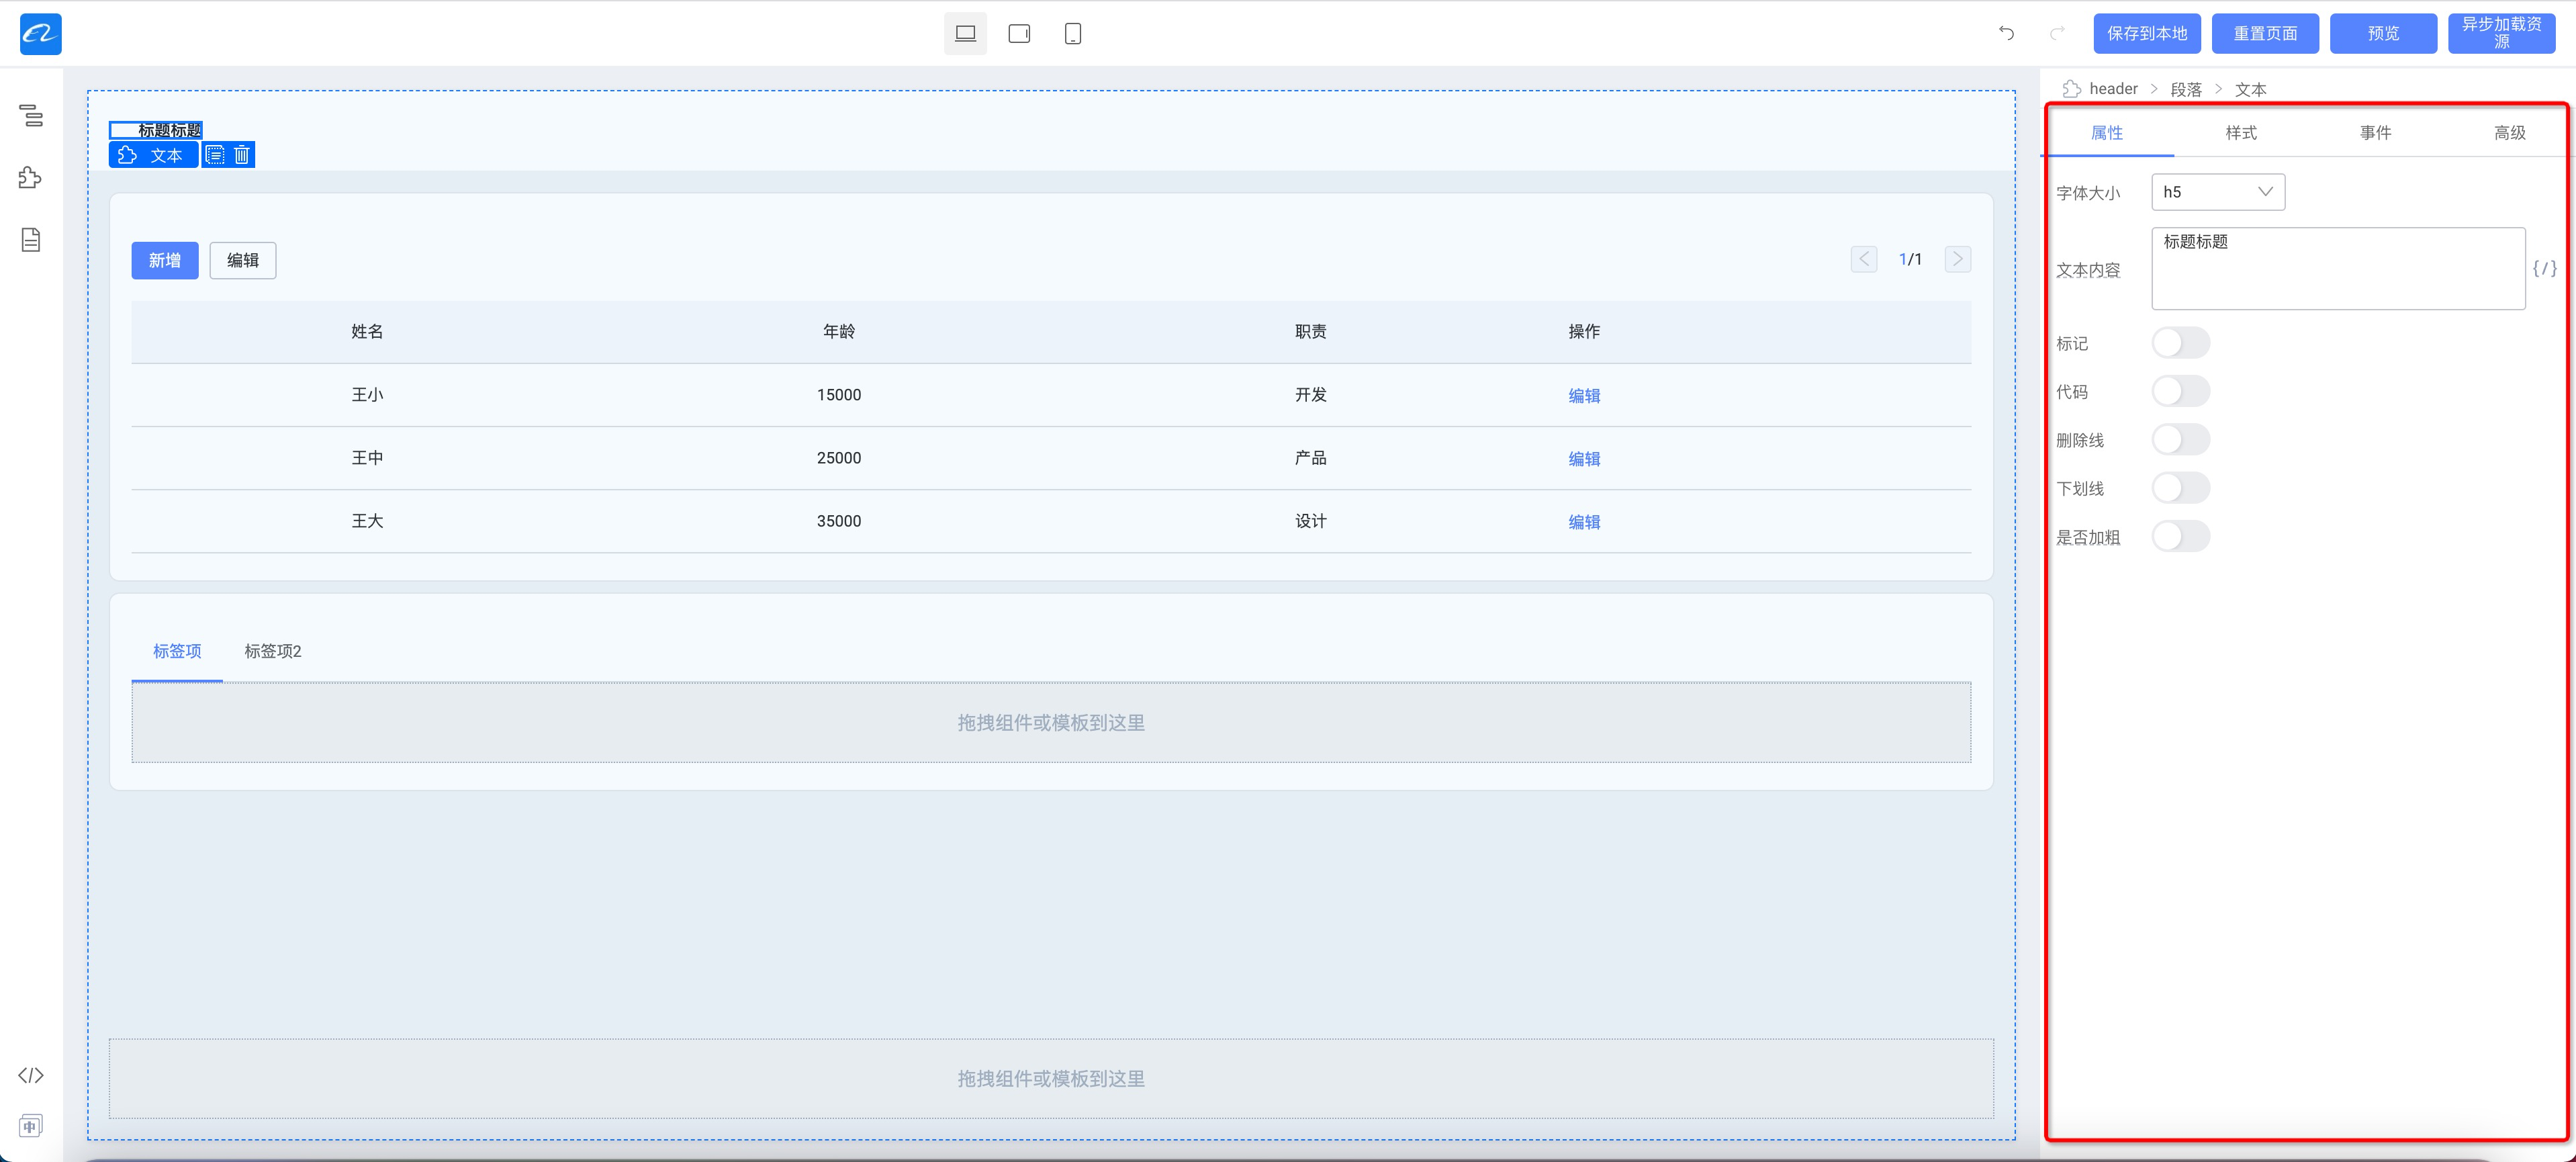Go to next table page arrow

pyautogui.click(x=1957, y=260)
